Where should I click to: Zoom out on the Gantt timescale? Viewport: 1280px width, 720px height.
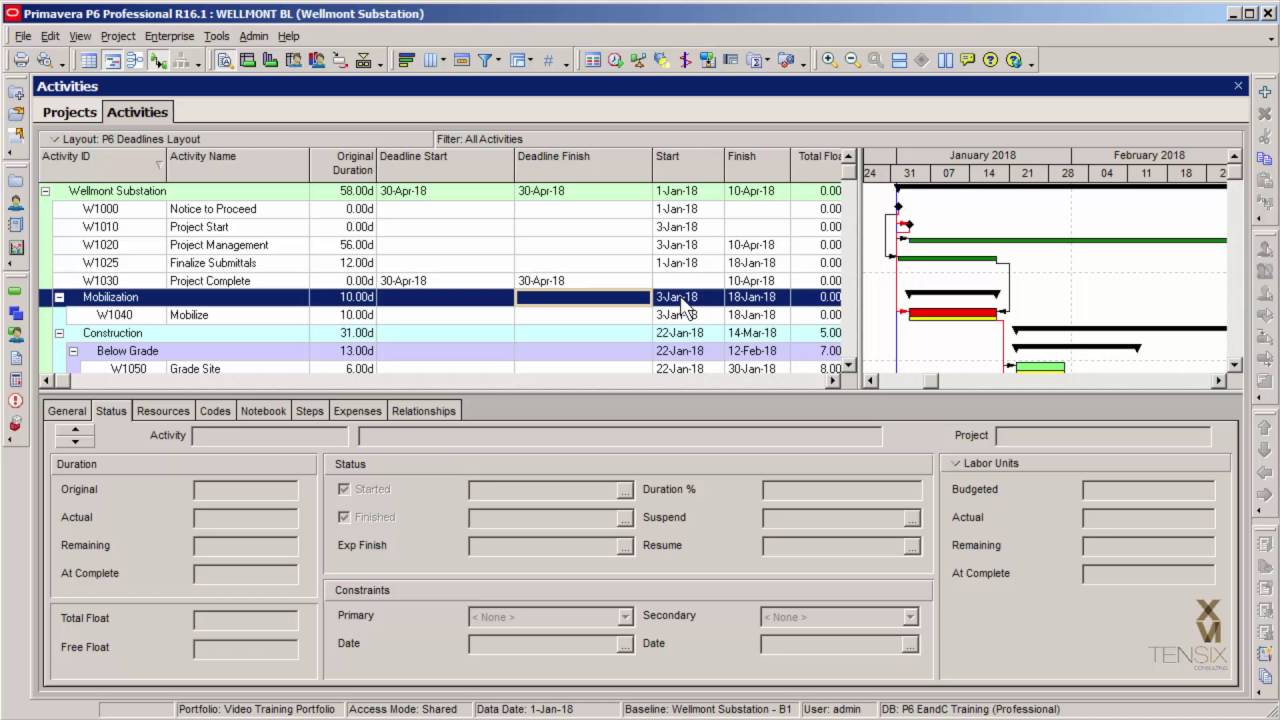[x=852, y=60]
